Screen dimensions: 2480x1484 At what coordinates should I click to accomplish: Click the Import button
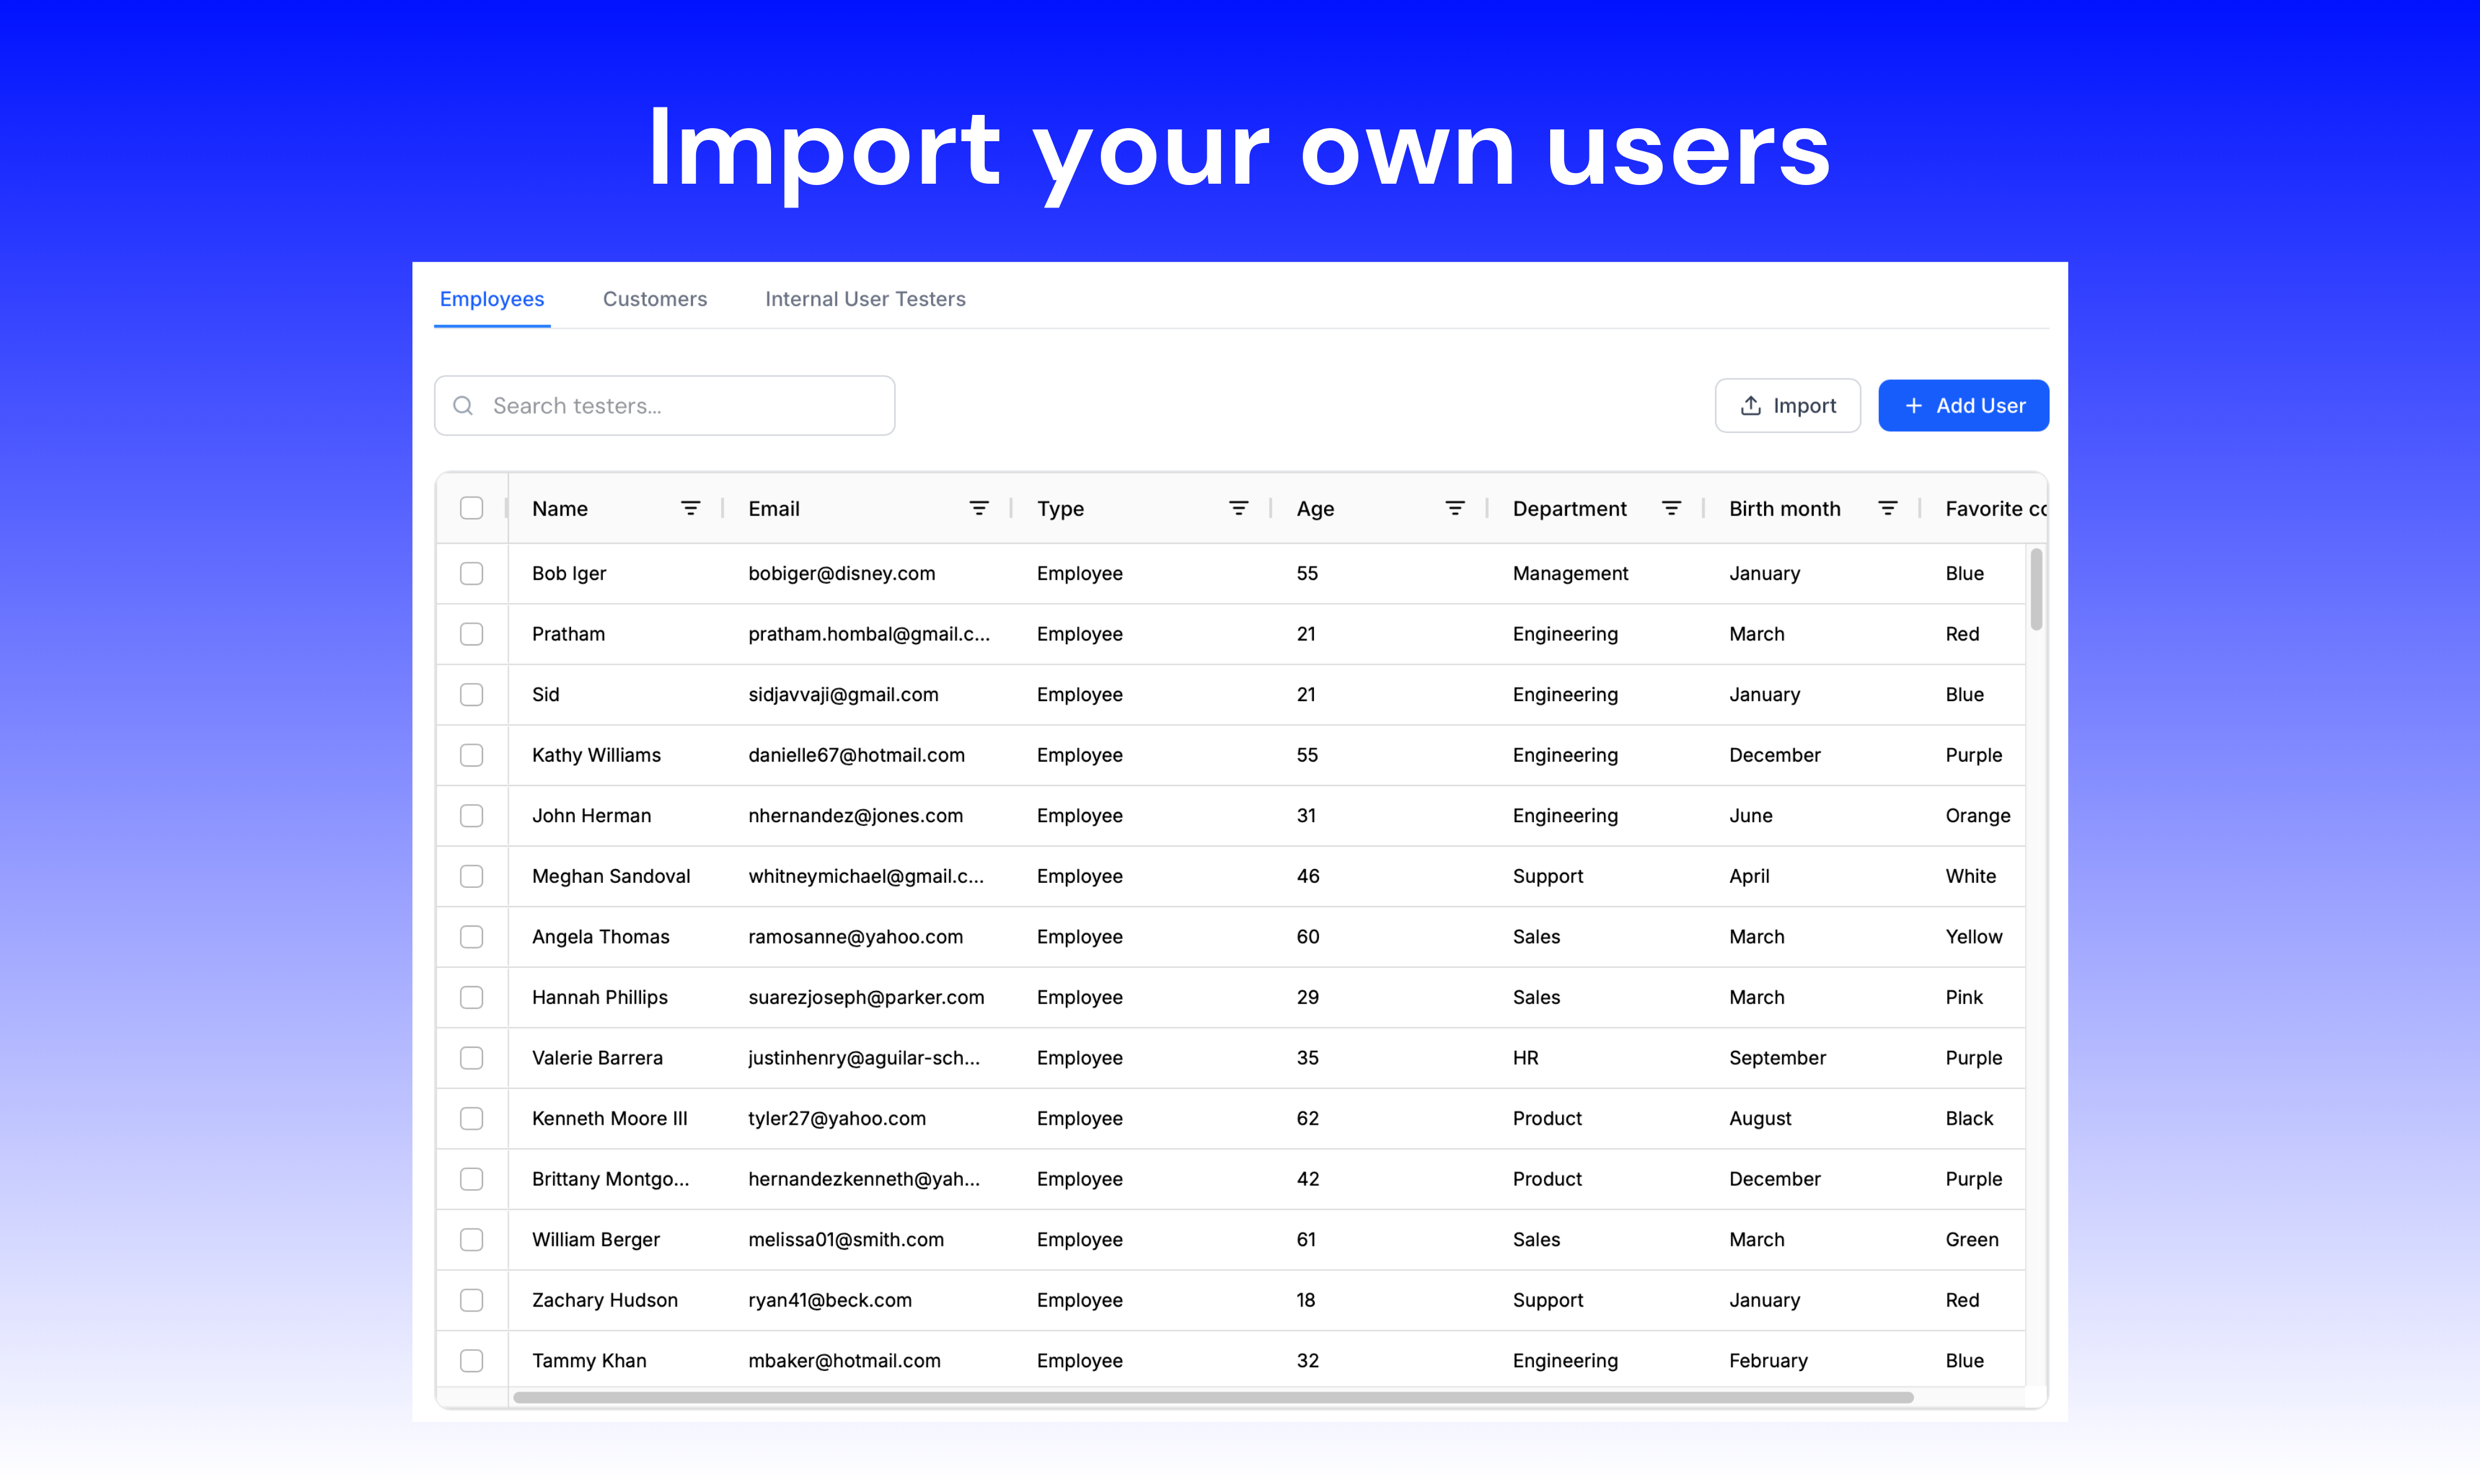[1787, 405]
